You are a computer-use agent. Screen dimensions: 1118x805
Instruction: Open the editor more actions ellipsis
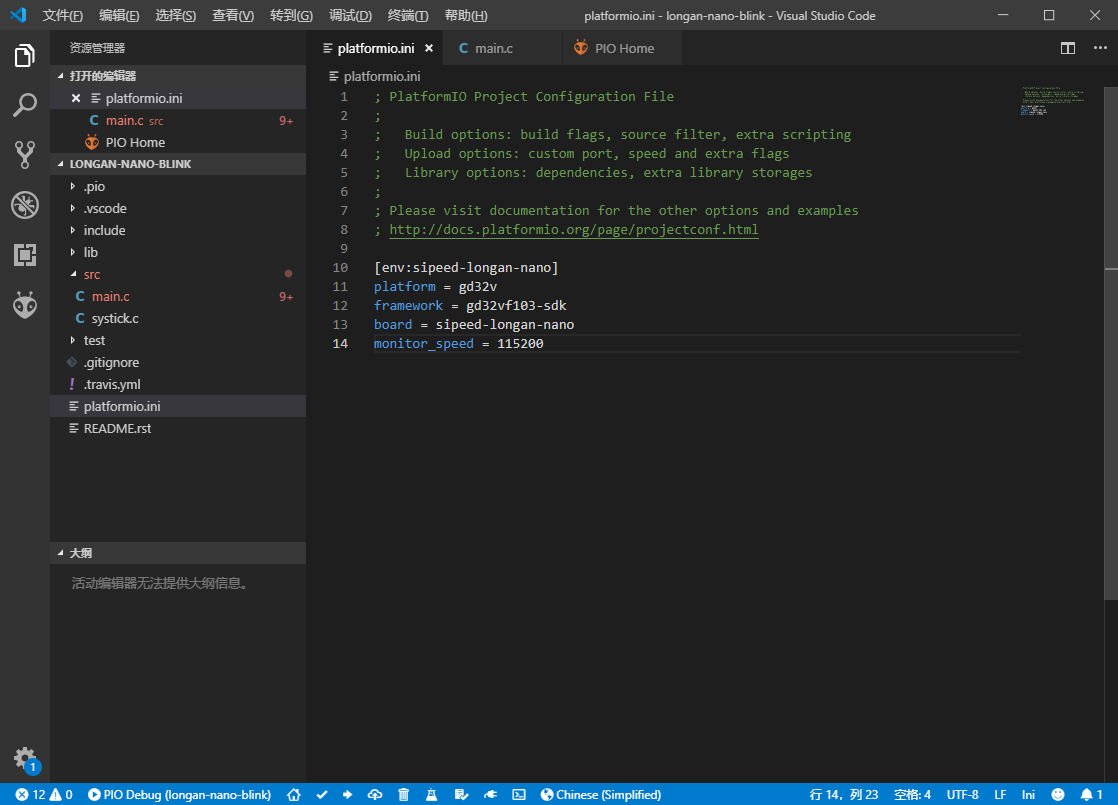click(x=1100, y=48)
